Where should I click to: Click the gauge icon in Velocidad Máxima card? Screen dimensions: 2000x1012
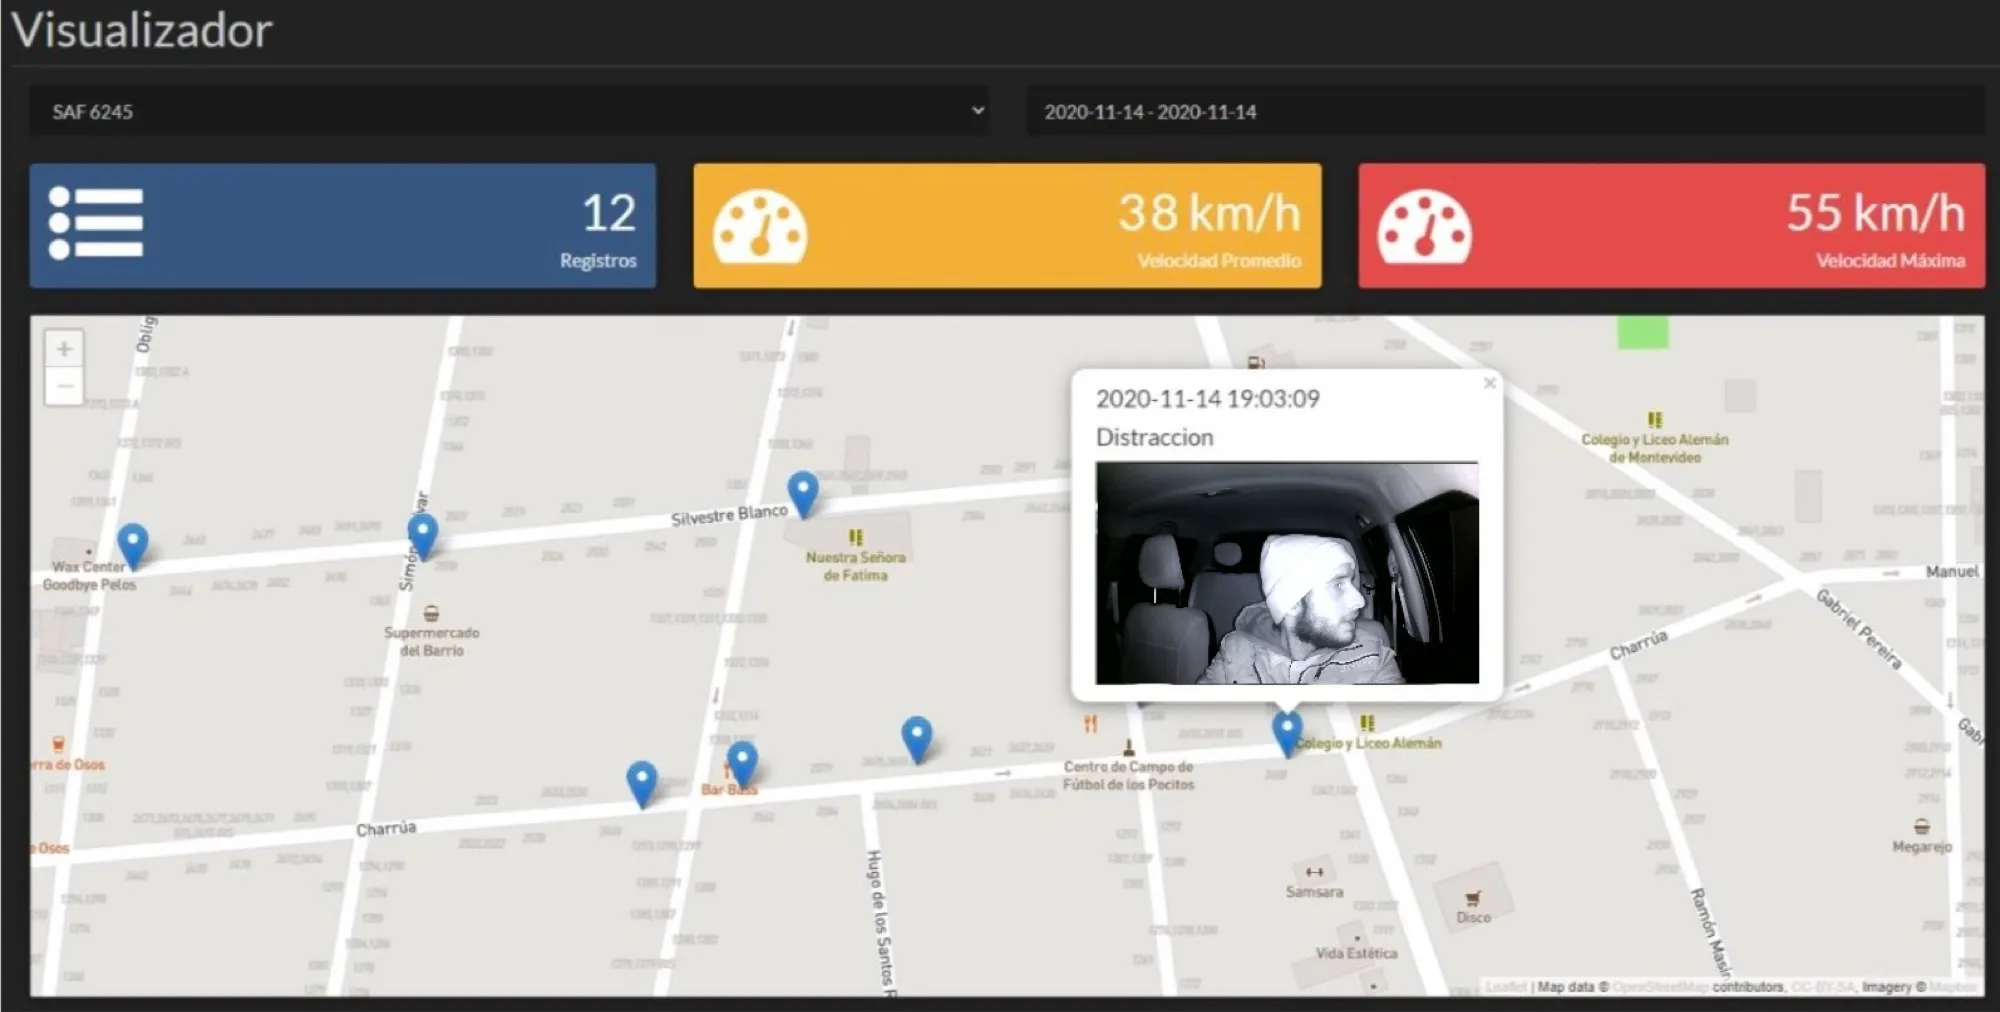(1424, 227)
